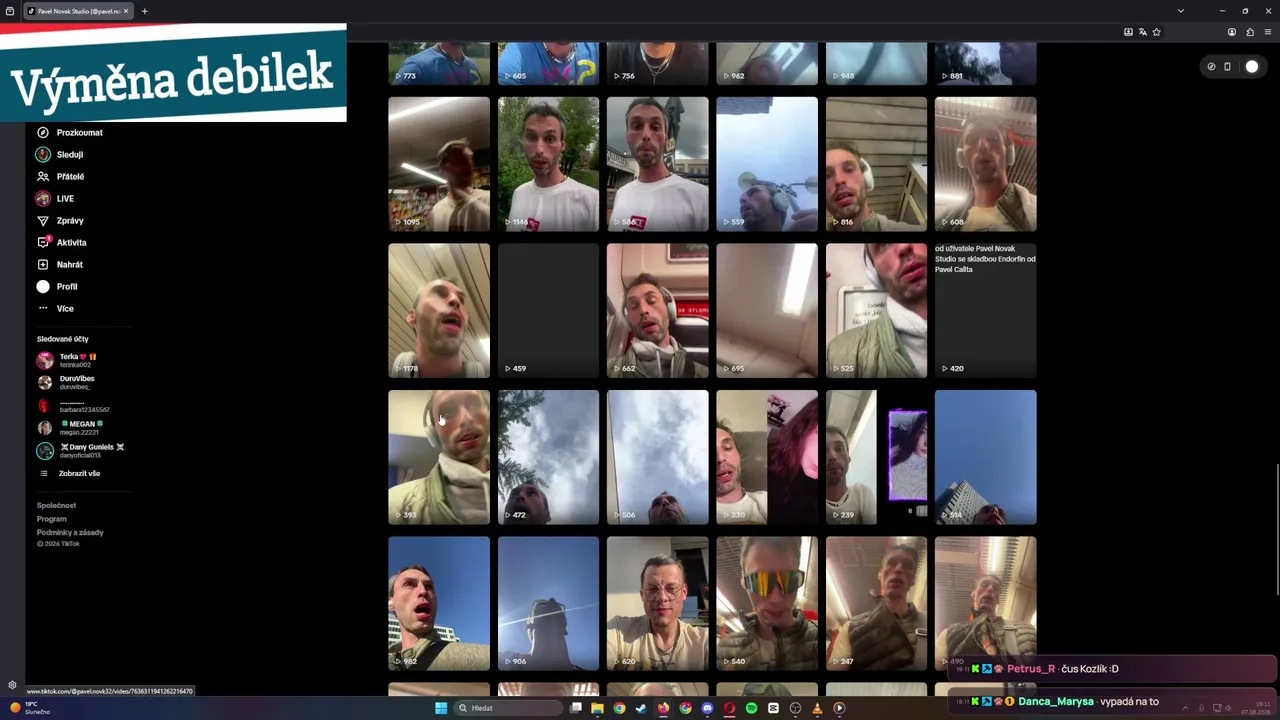The width and height of the screenshot is (1280, 720).
Task: Open the video with 816 views
Action: (876, 164)
